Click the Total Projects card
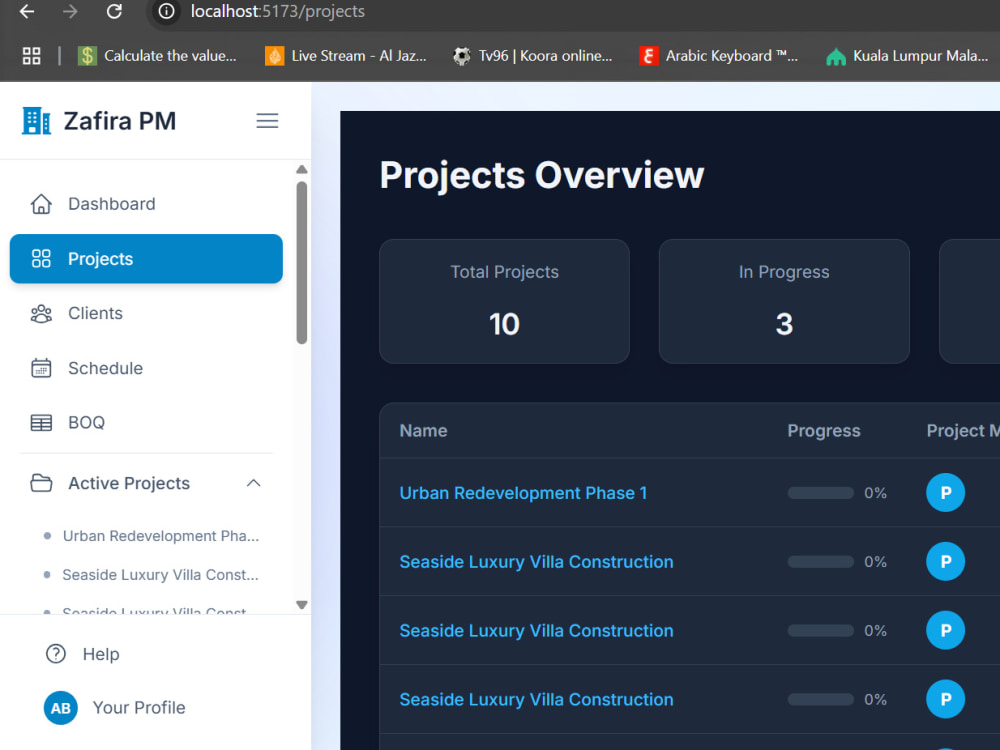 point(504,302)
